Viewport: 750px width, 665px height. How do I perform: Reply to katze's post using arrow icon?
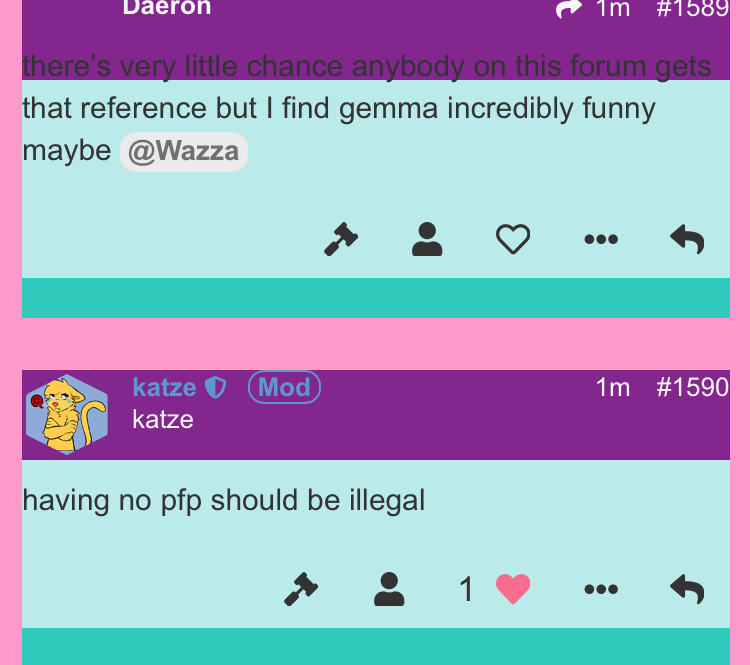[x=687, y=589]
